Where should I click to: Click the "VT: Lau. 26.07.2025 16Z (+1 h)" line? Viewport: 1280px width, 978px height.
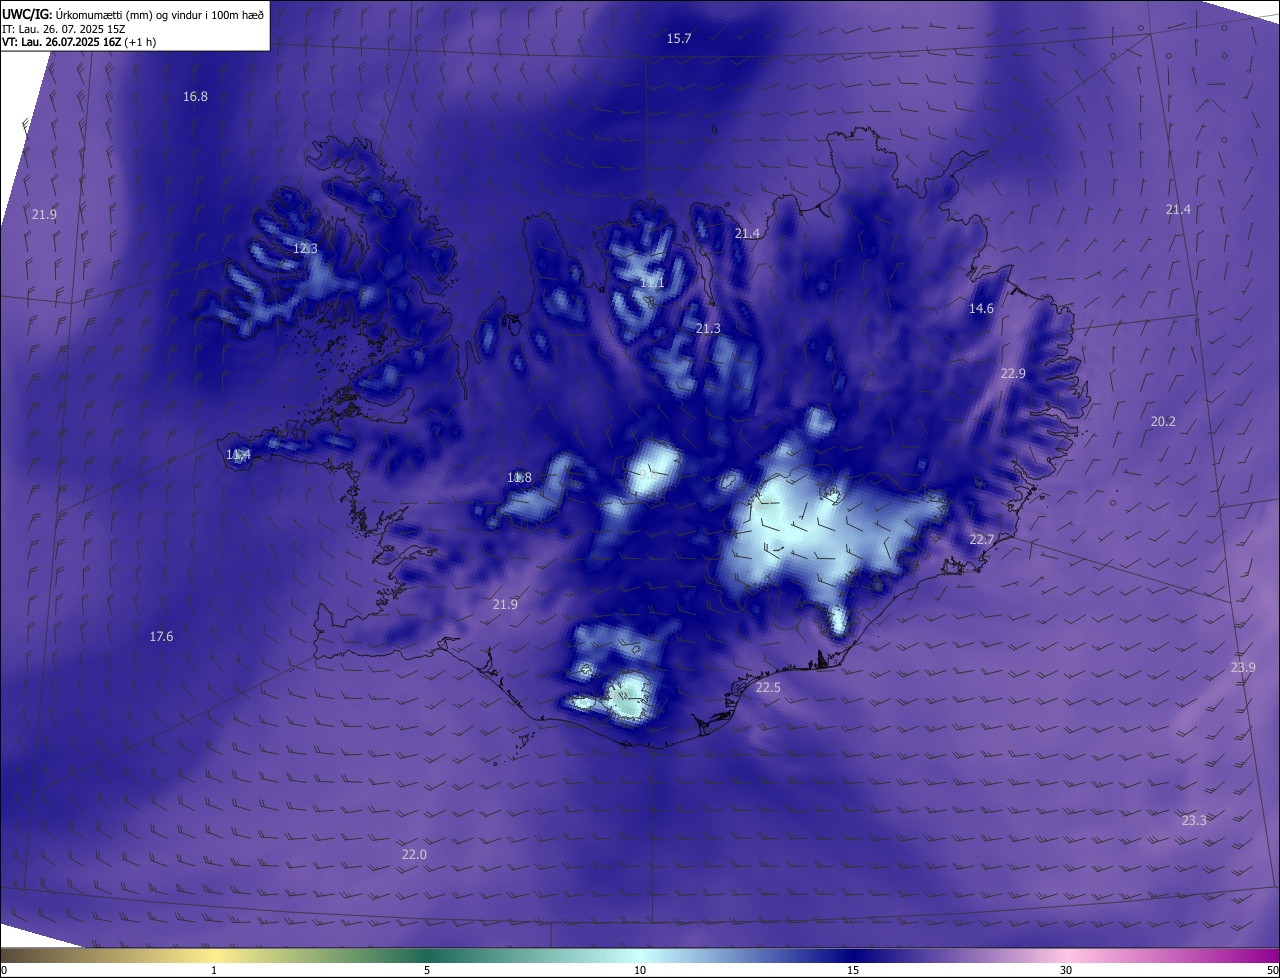coord(79,42)
